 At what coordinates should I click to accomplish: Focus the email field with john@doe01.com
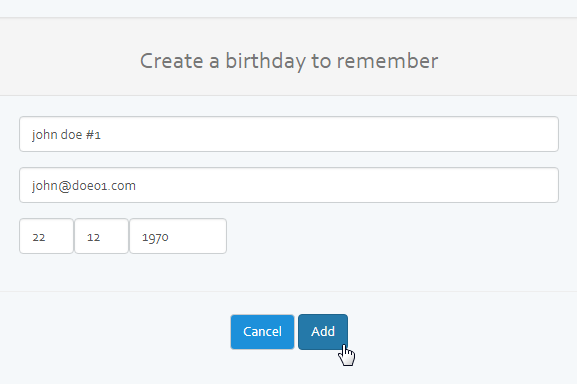pos(289,185)
